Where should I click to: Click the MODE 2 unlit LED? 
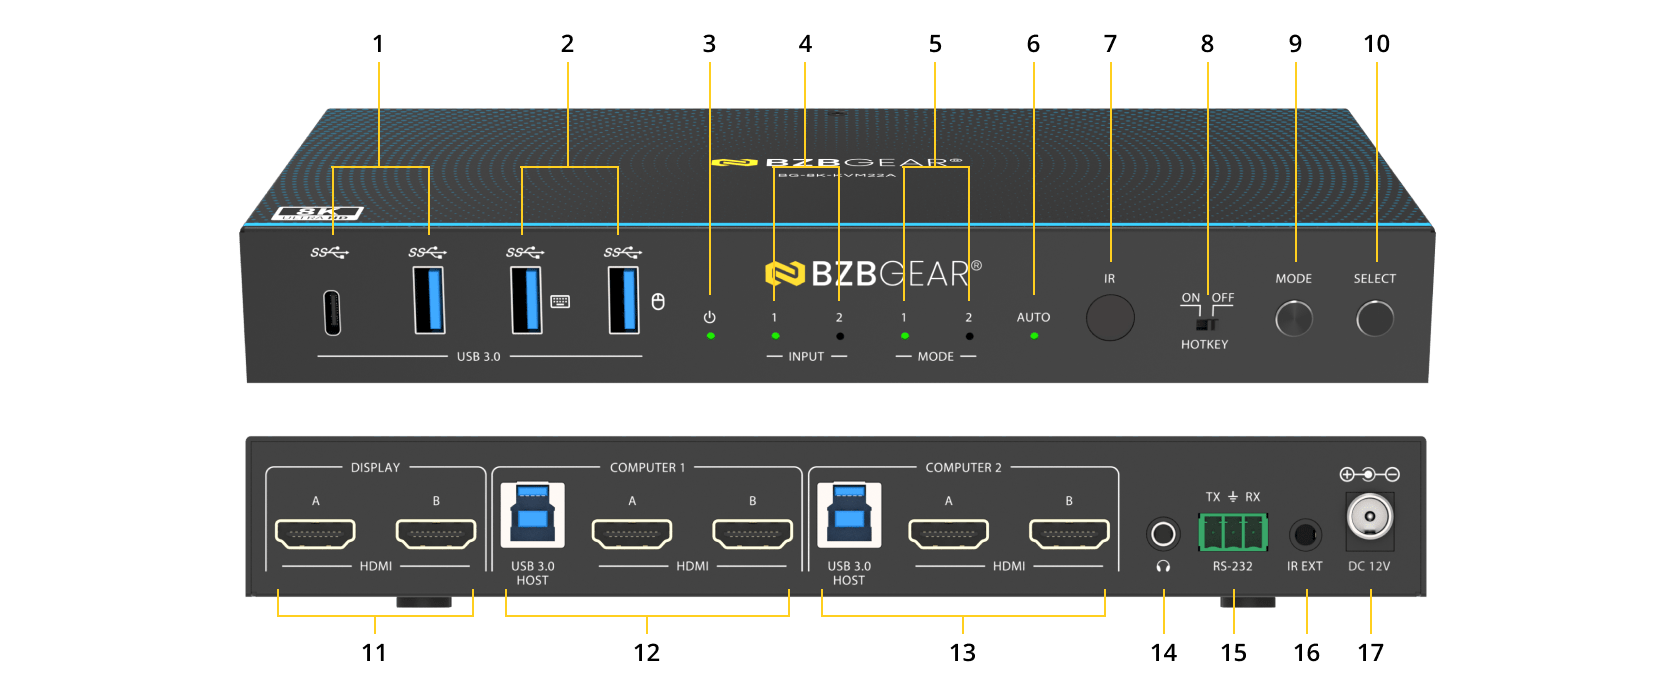[969, 336]
